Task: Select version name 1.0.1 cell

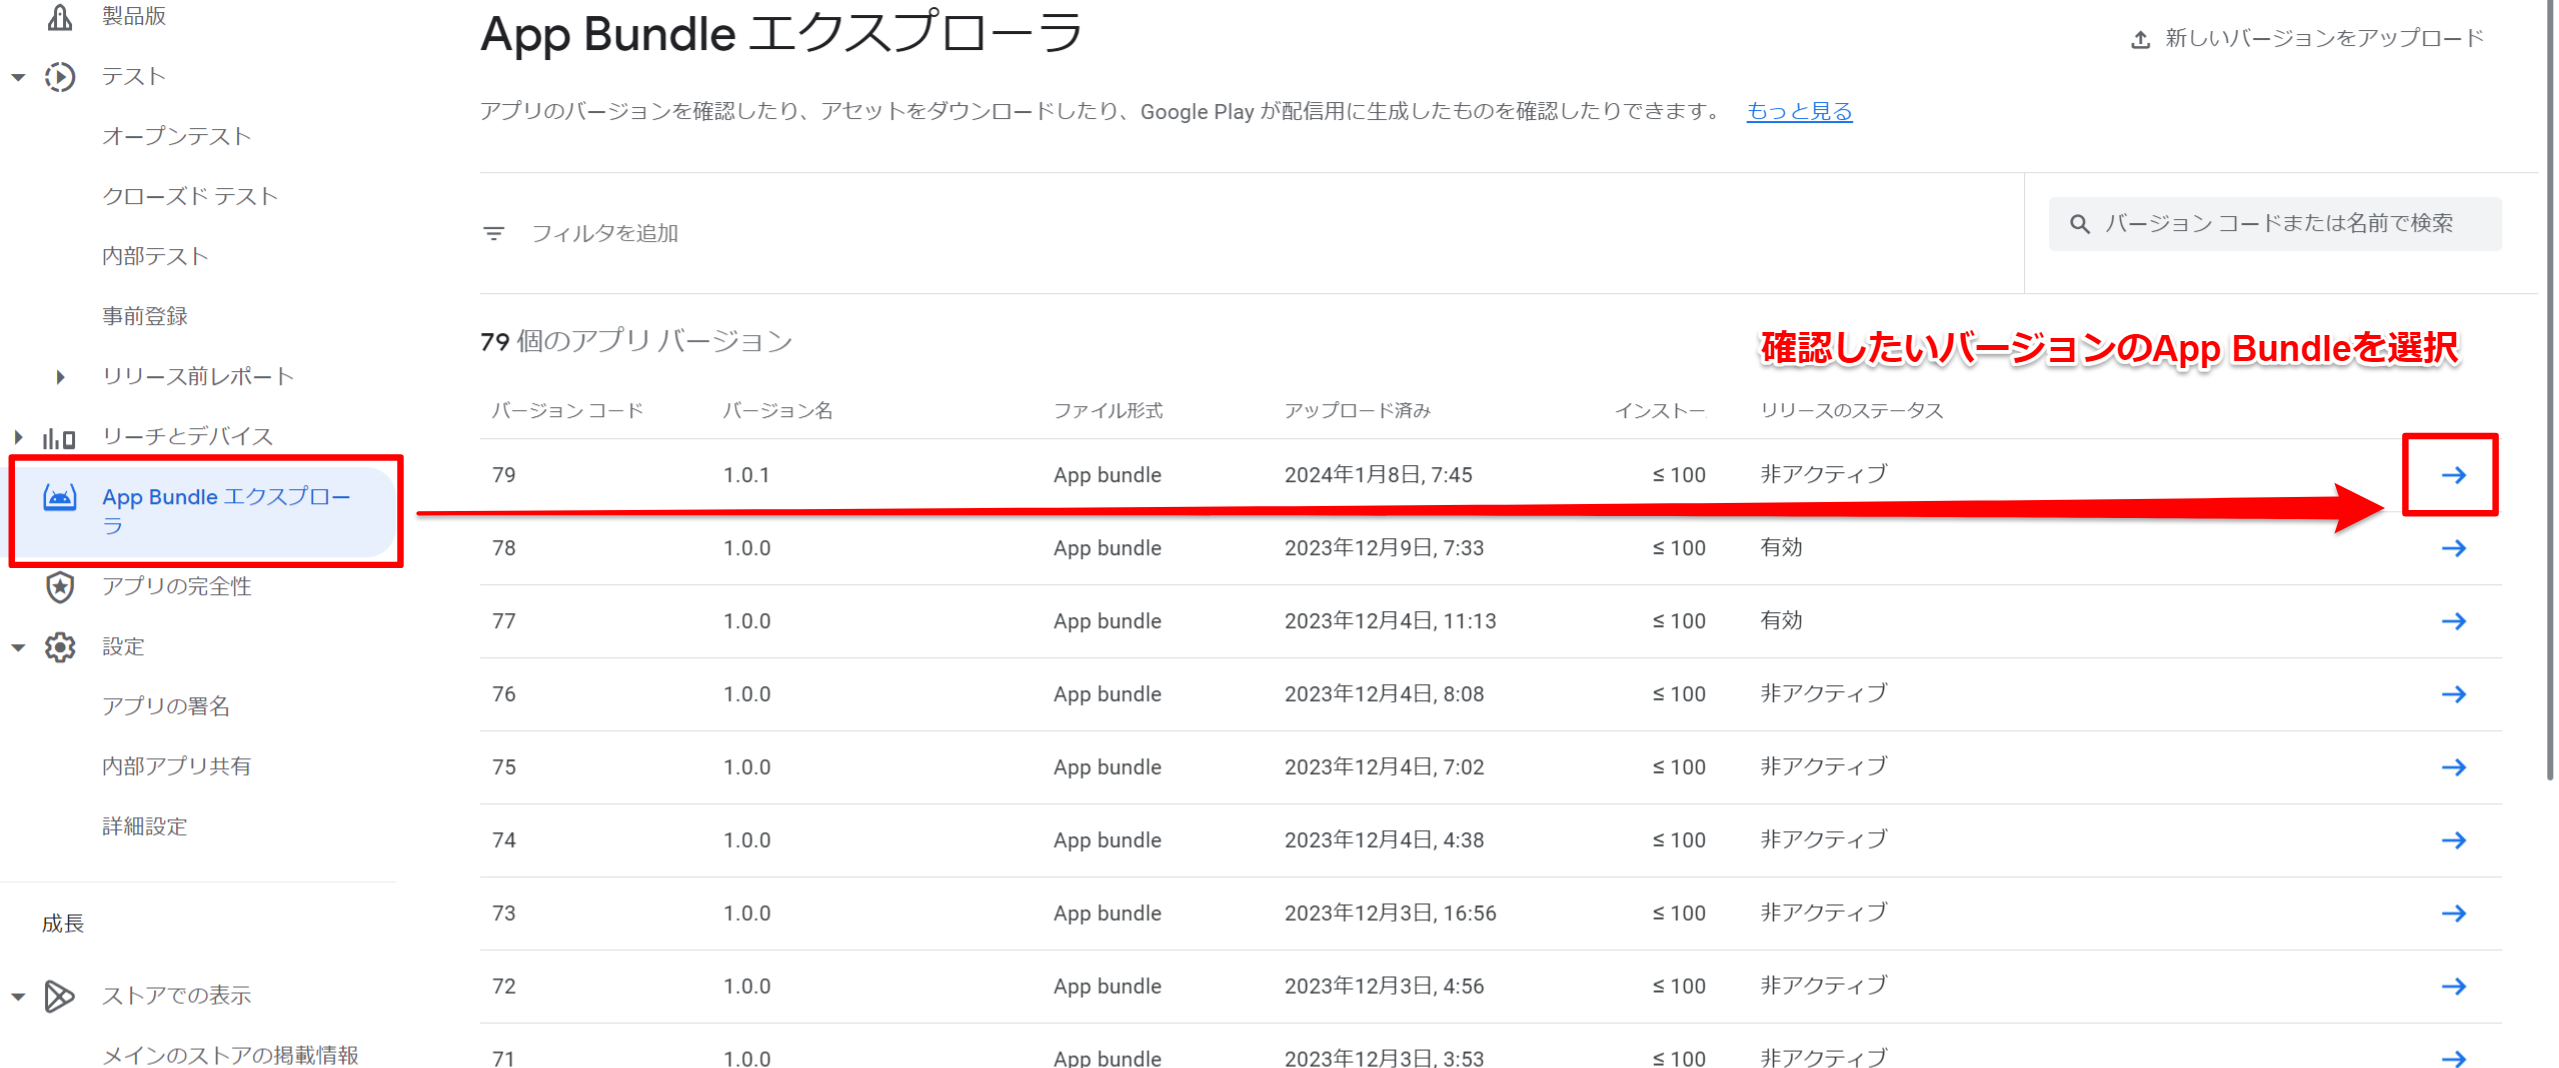Action: [x=747, y=475]
